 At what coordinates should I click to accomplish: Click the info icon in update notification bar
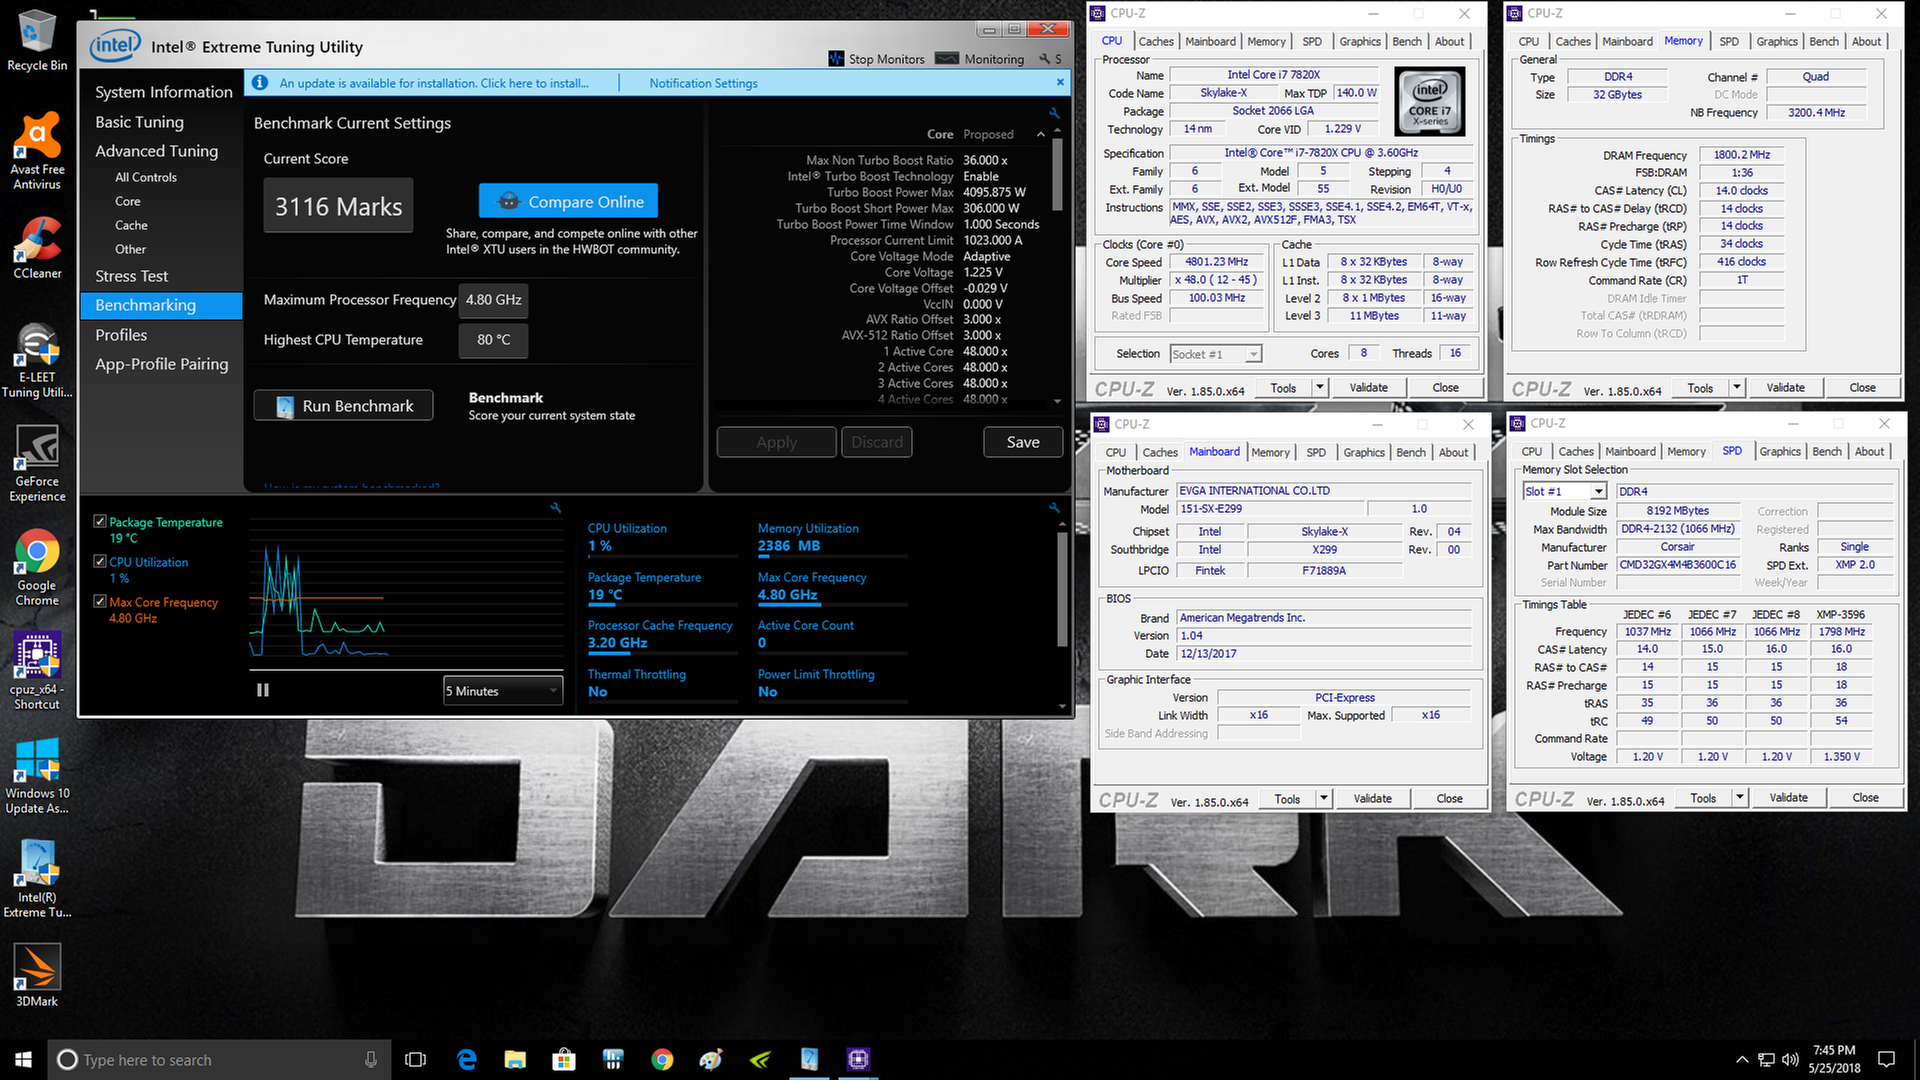pos(260,83)
